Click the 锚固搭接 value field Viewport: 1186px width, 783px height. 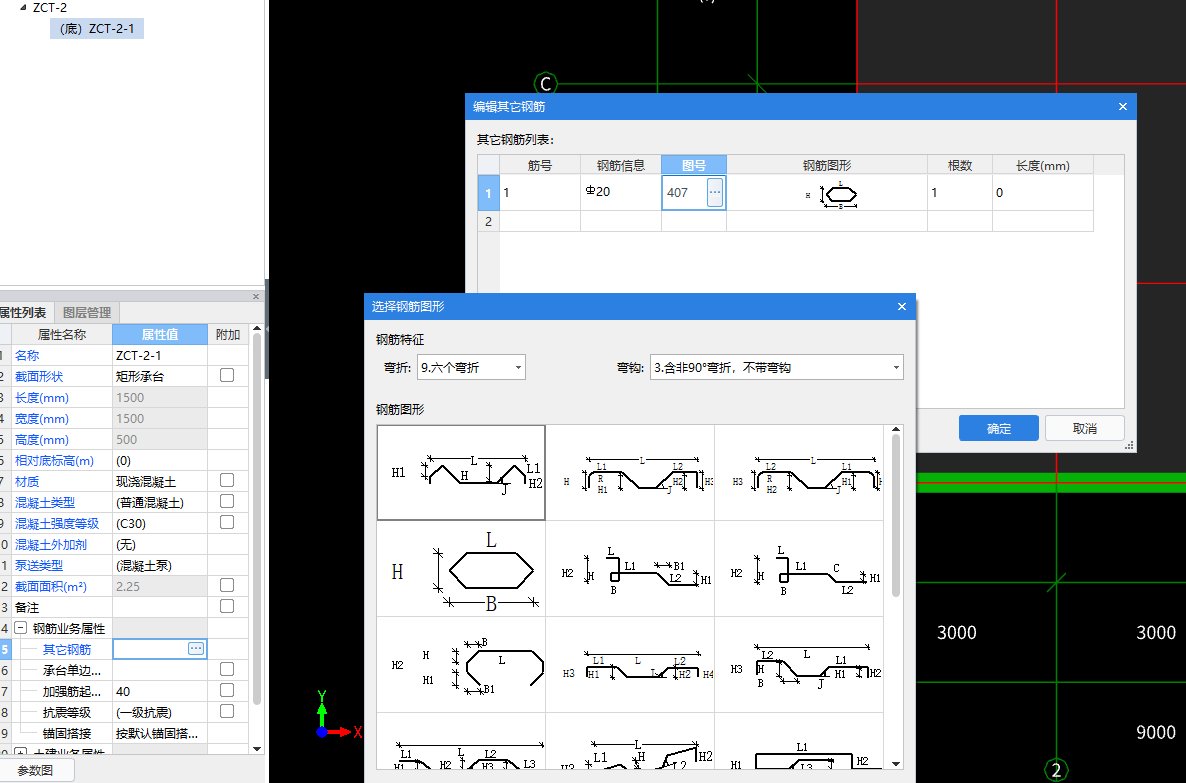coord(160,733)
